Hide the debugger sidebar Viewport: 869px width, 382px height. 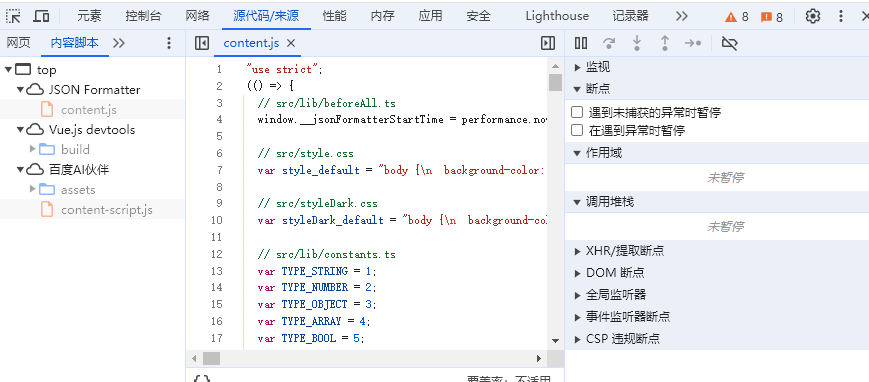pos(548,43)
